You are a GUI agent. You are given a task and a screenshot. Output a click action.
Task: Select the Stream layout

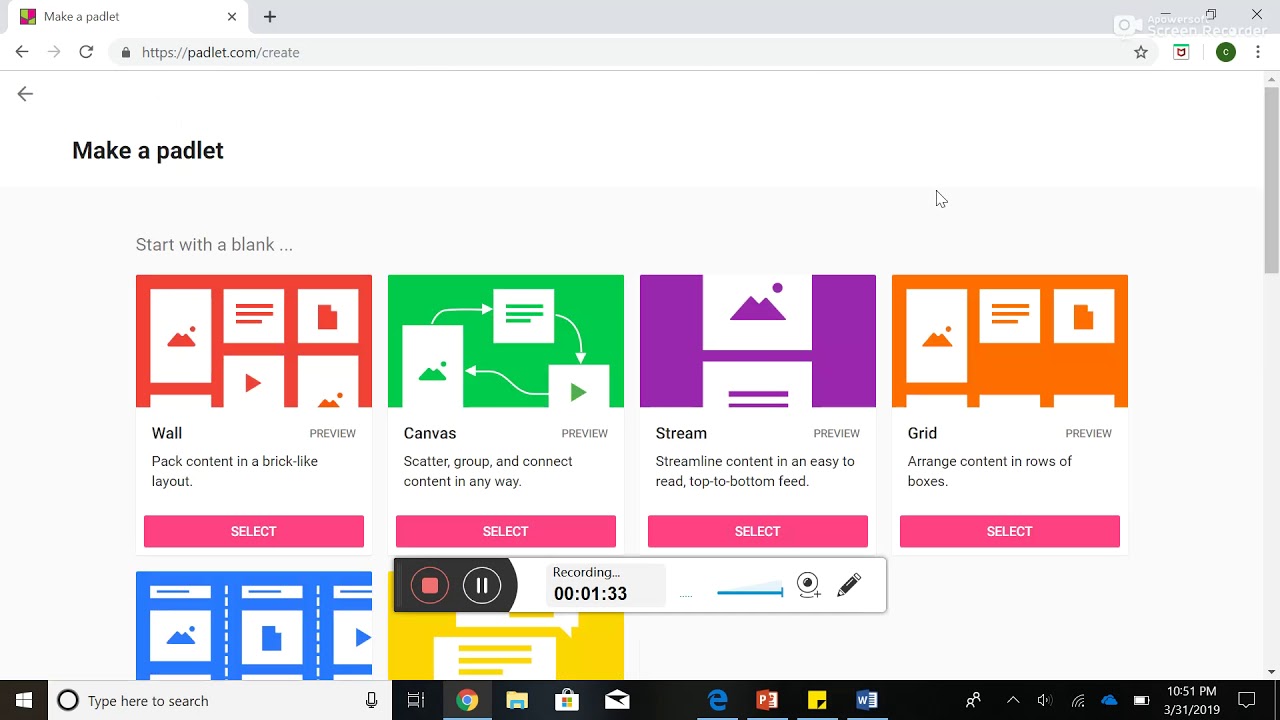[x=758, y=531]
